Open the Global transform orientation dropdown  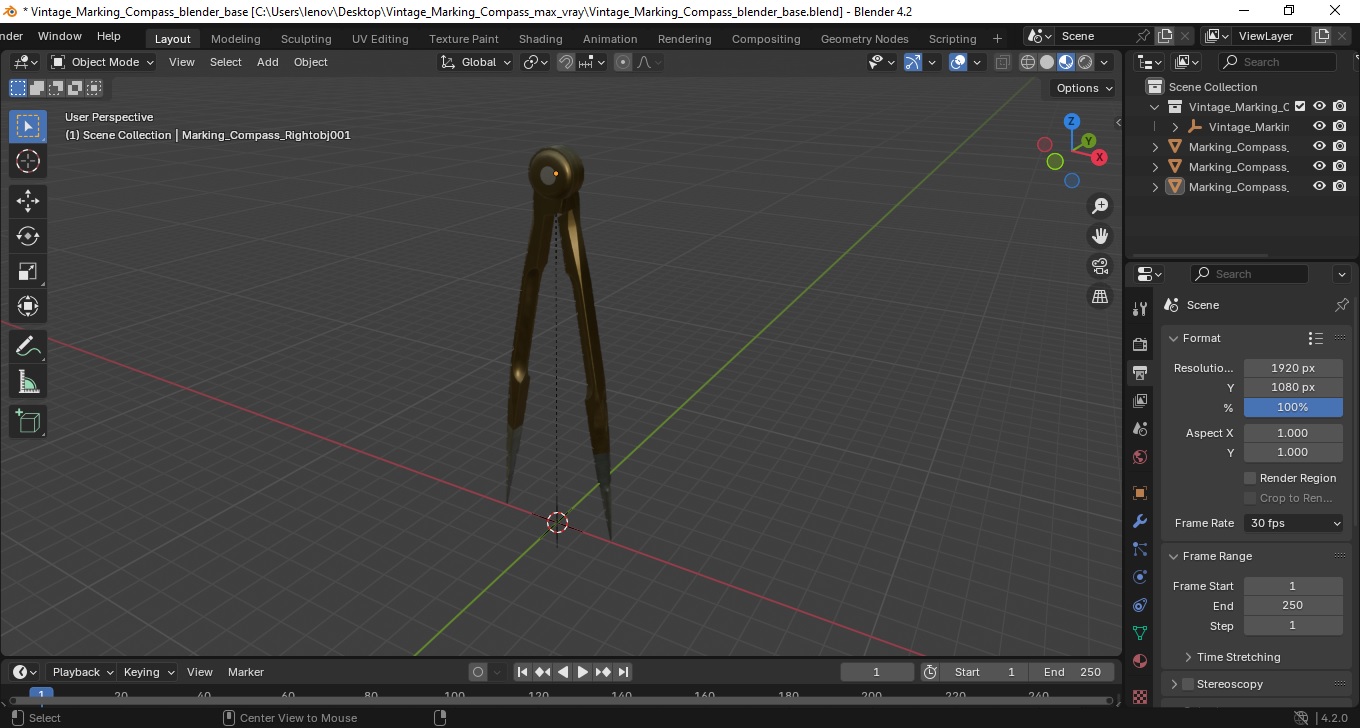point(476,62)
